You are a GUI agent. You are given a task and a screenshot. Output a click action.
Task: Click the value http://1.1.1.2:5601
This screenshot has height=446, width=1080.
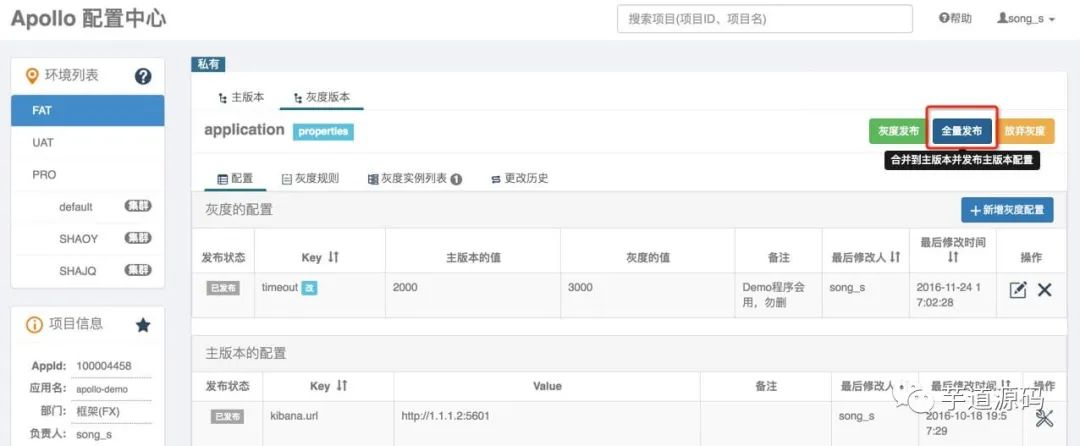pyautogui.click(x=446, y=416)
